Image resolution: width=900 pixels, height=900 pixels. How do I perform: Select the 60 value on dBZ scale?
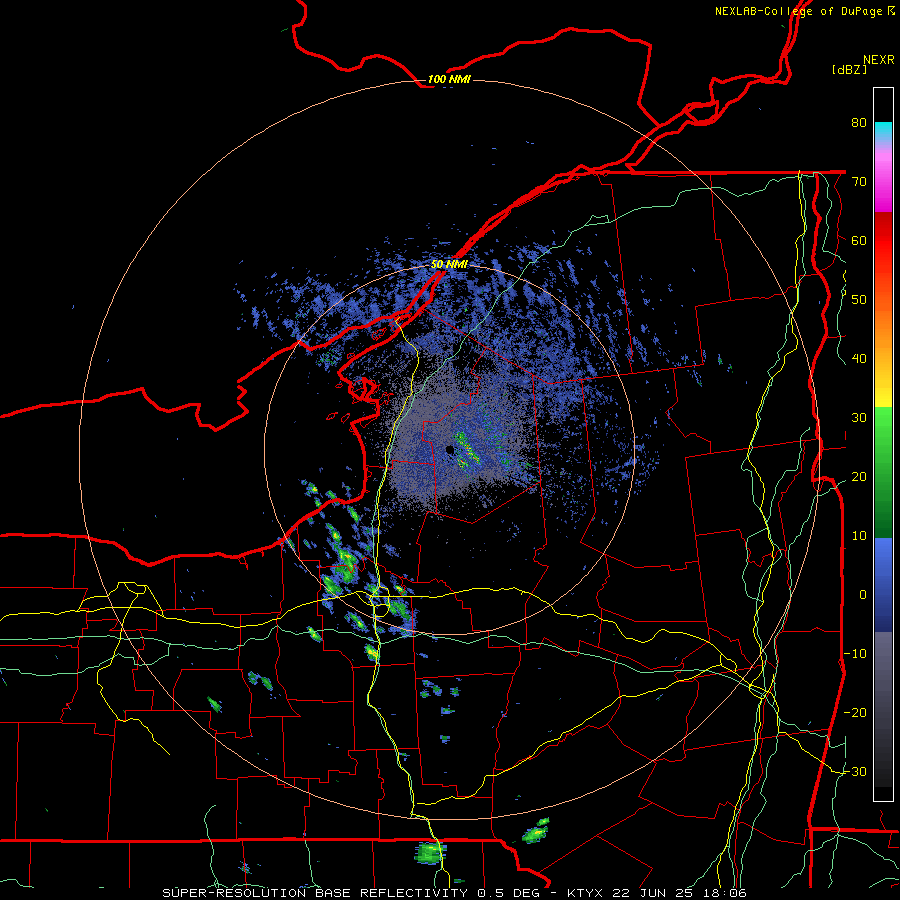859,240
